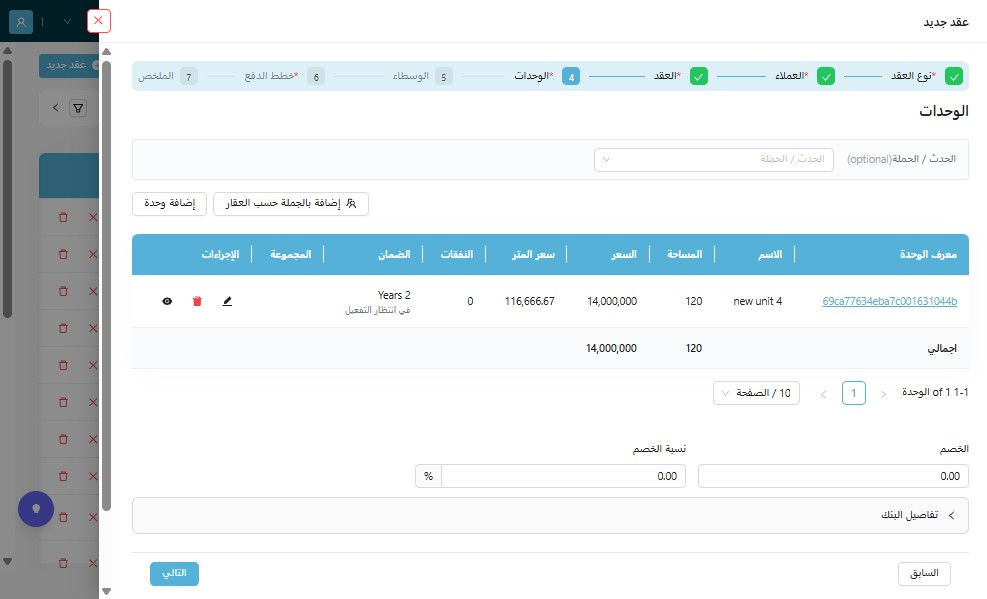
Task: Toggle the eye icon to view new unit 4
Action: pyautogui.click(x=167, y=301)
